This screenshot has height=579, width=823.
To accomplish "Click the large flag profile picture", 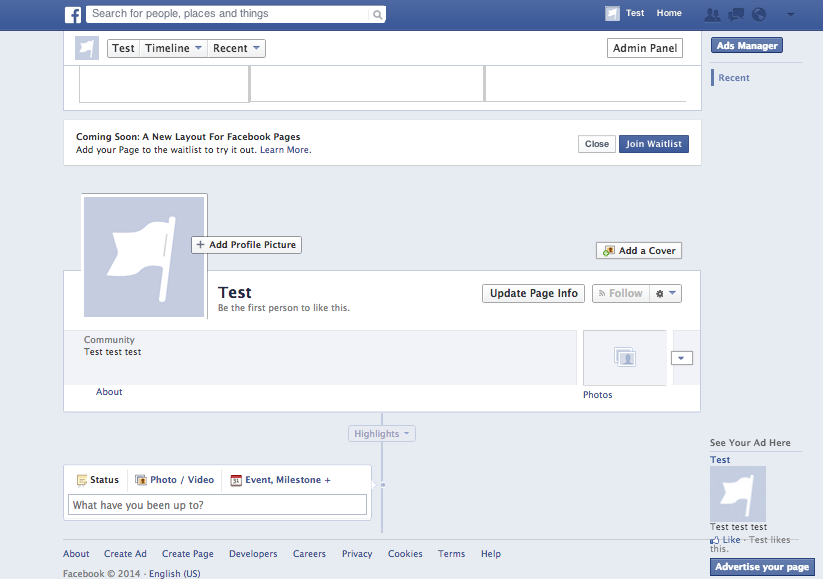I will (144, 257).
